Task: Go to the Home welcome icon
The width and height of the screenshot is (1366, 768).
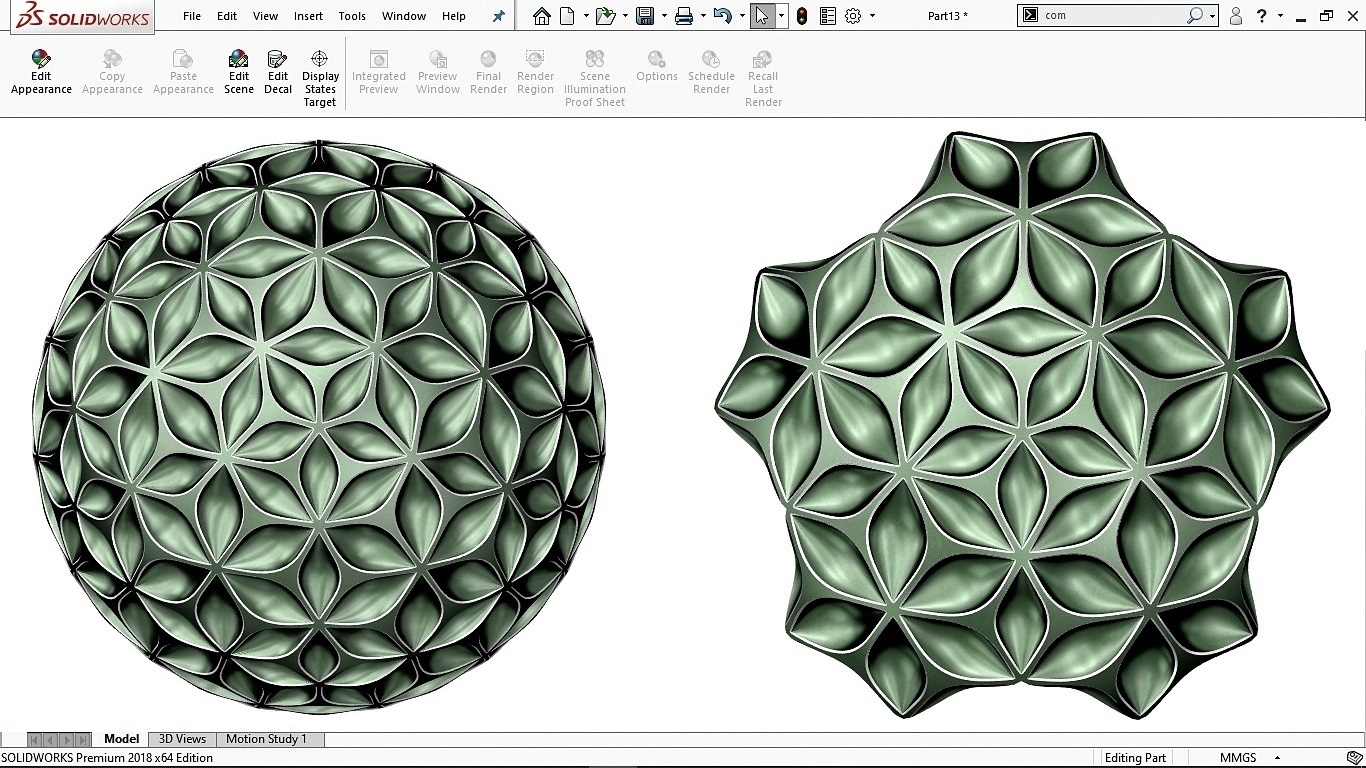Action: point(541,16)
